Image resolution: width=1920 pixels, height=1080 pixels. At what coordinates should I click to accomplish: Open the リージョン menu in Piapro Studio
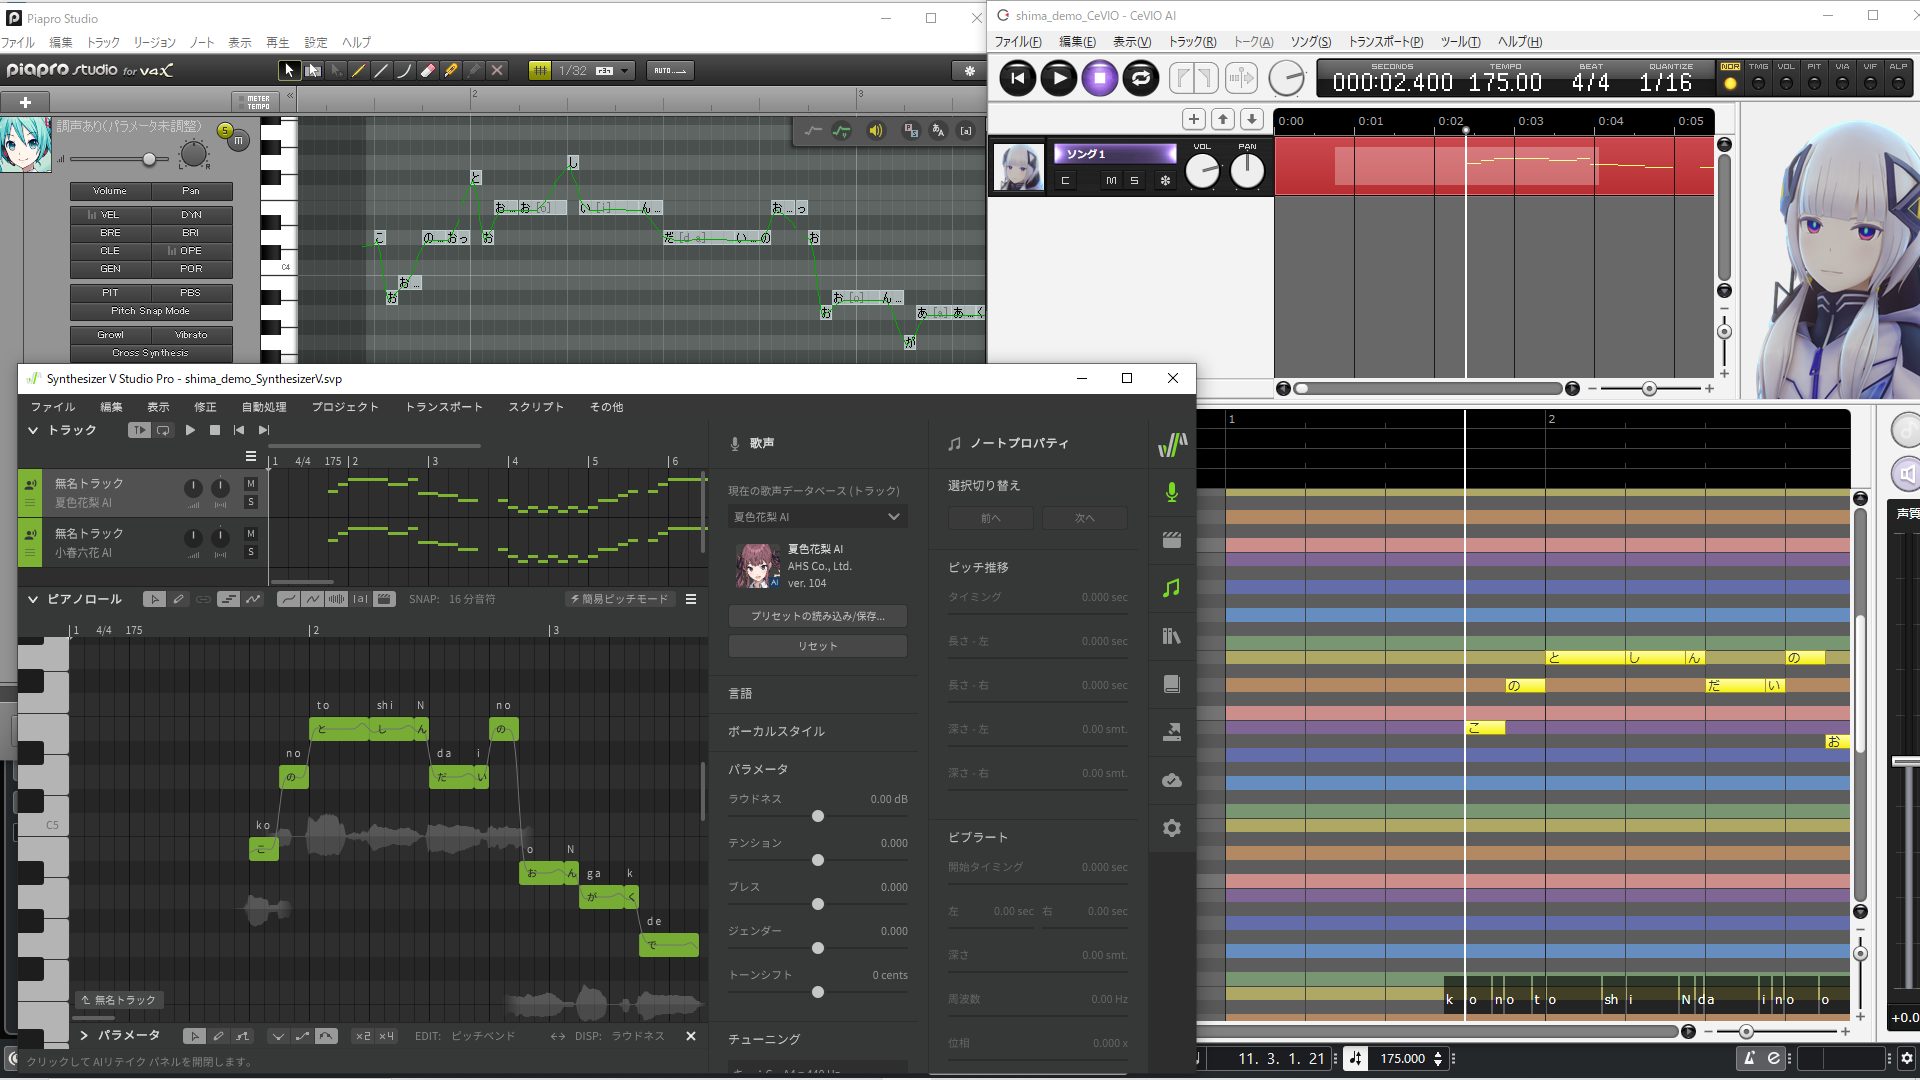(154, 43)
